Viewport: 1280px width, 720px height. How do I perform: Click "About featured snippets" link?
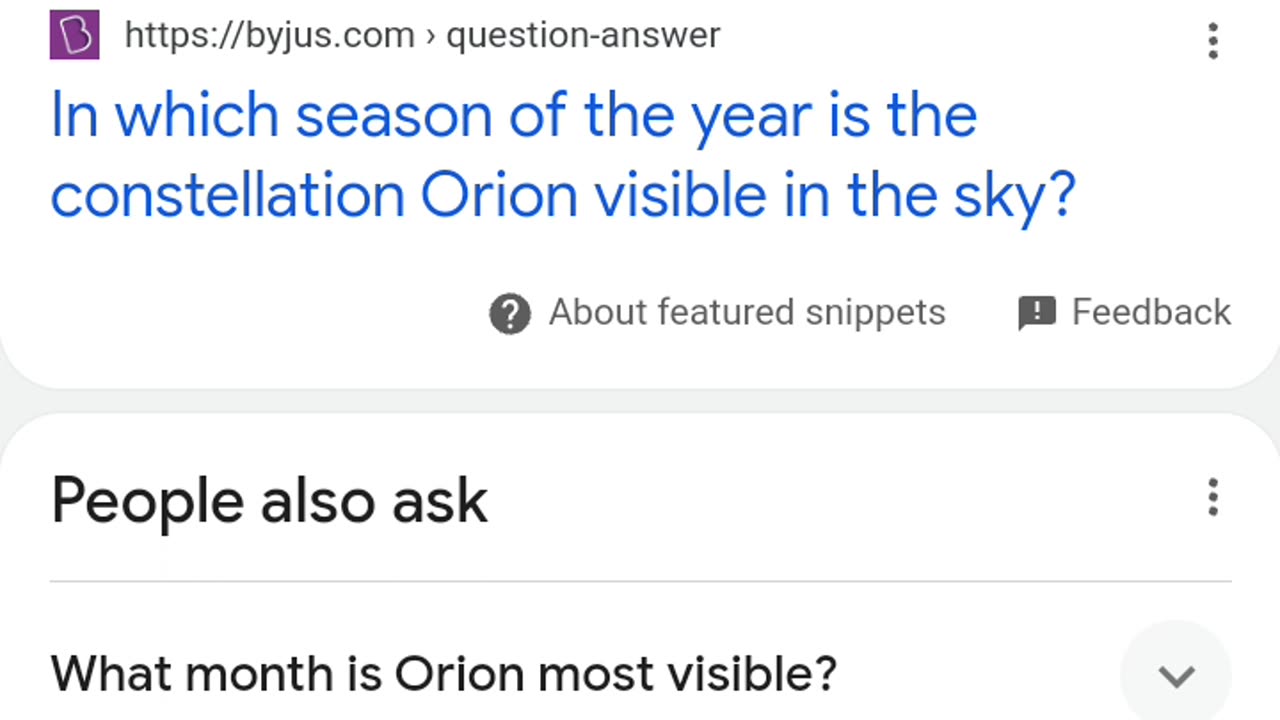click(x=747, y=313)
